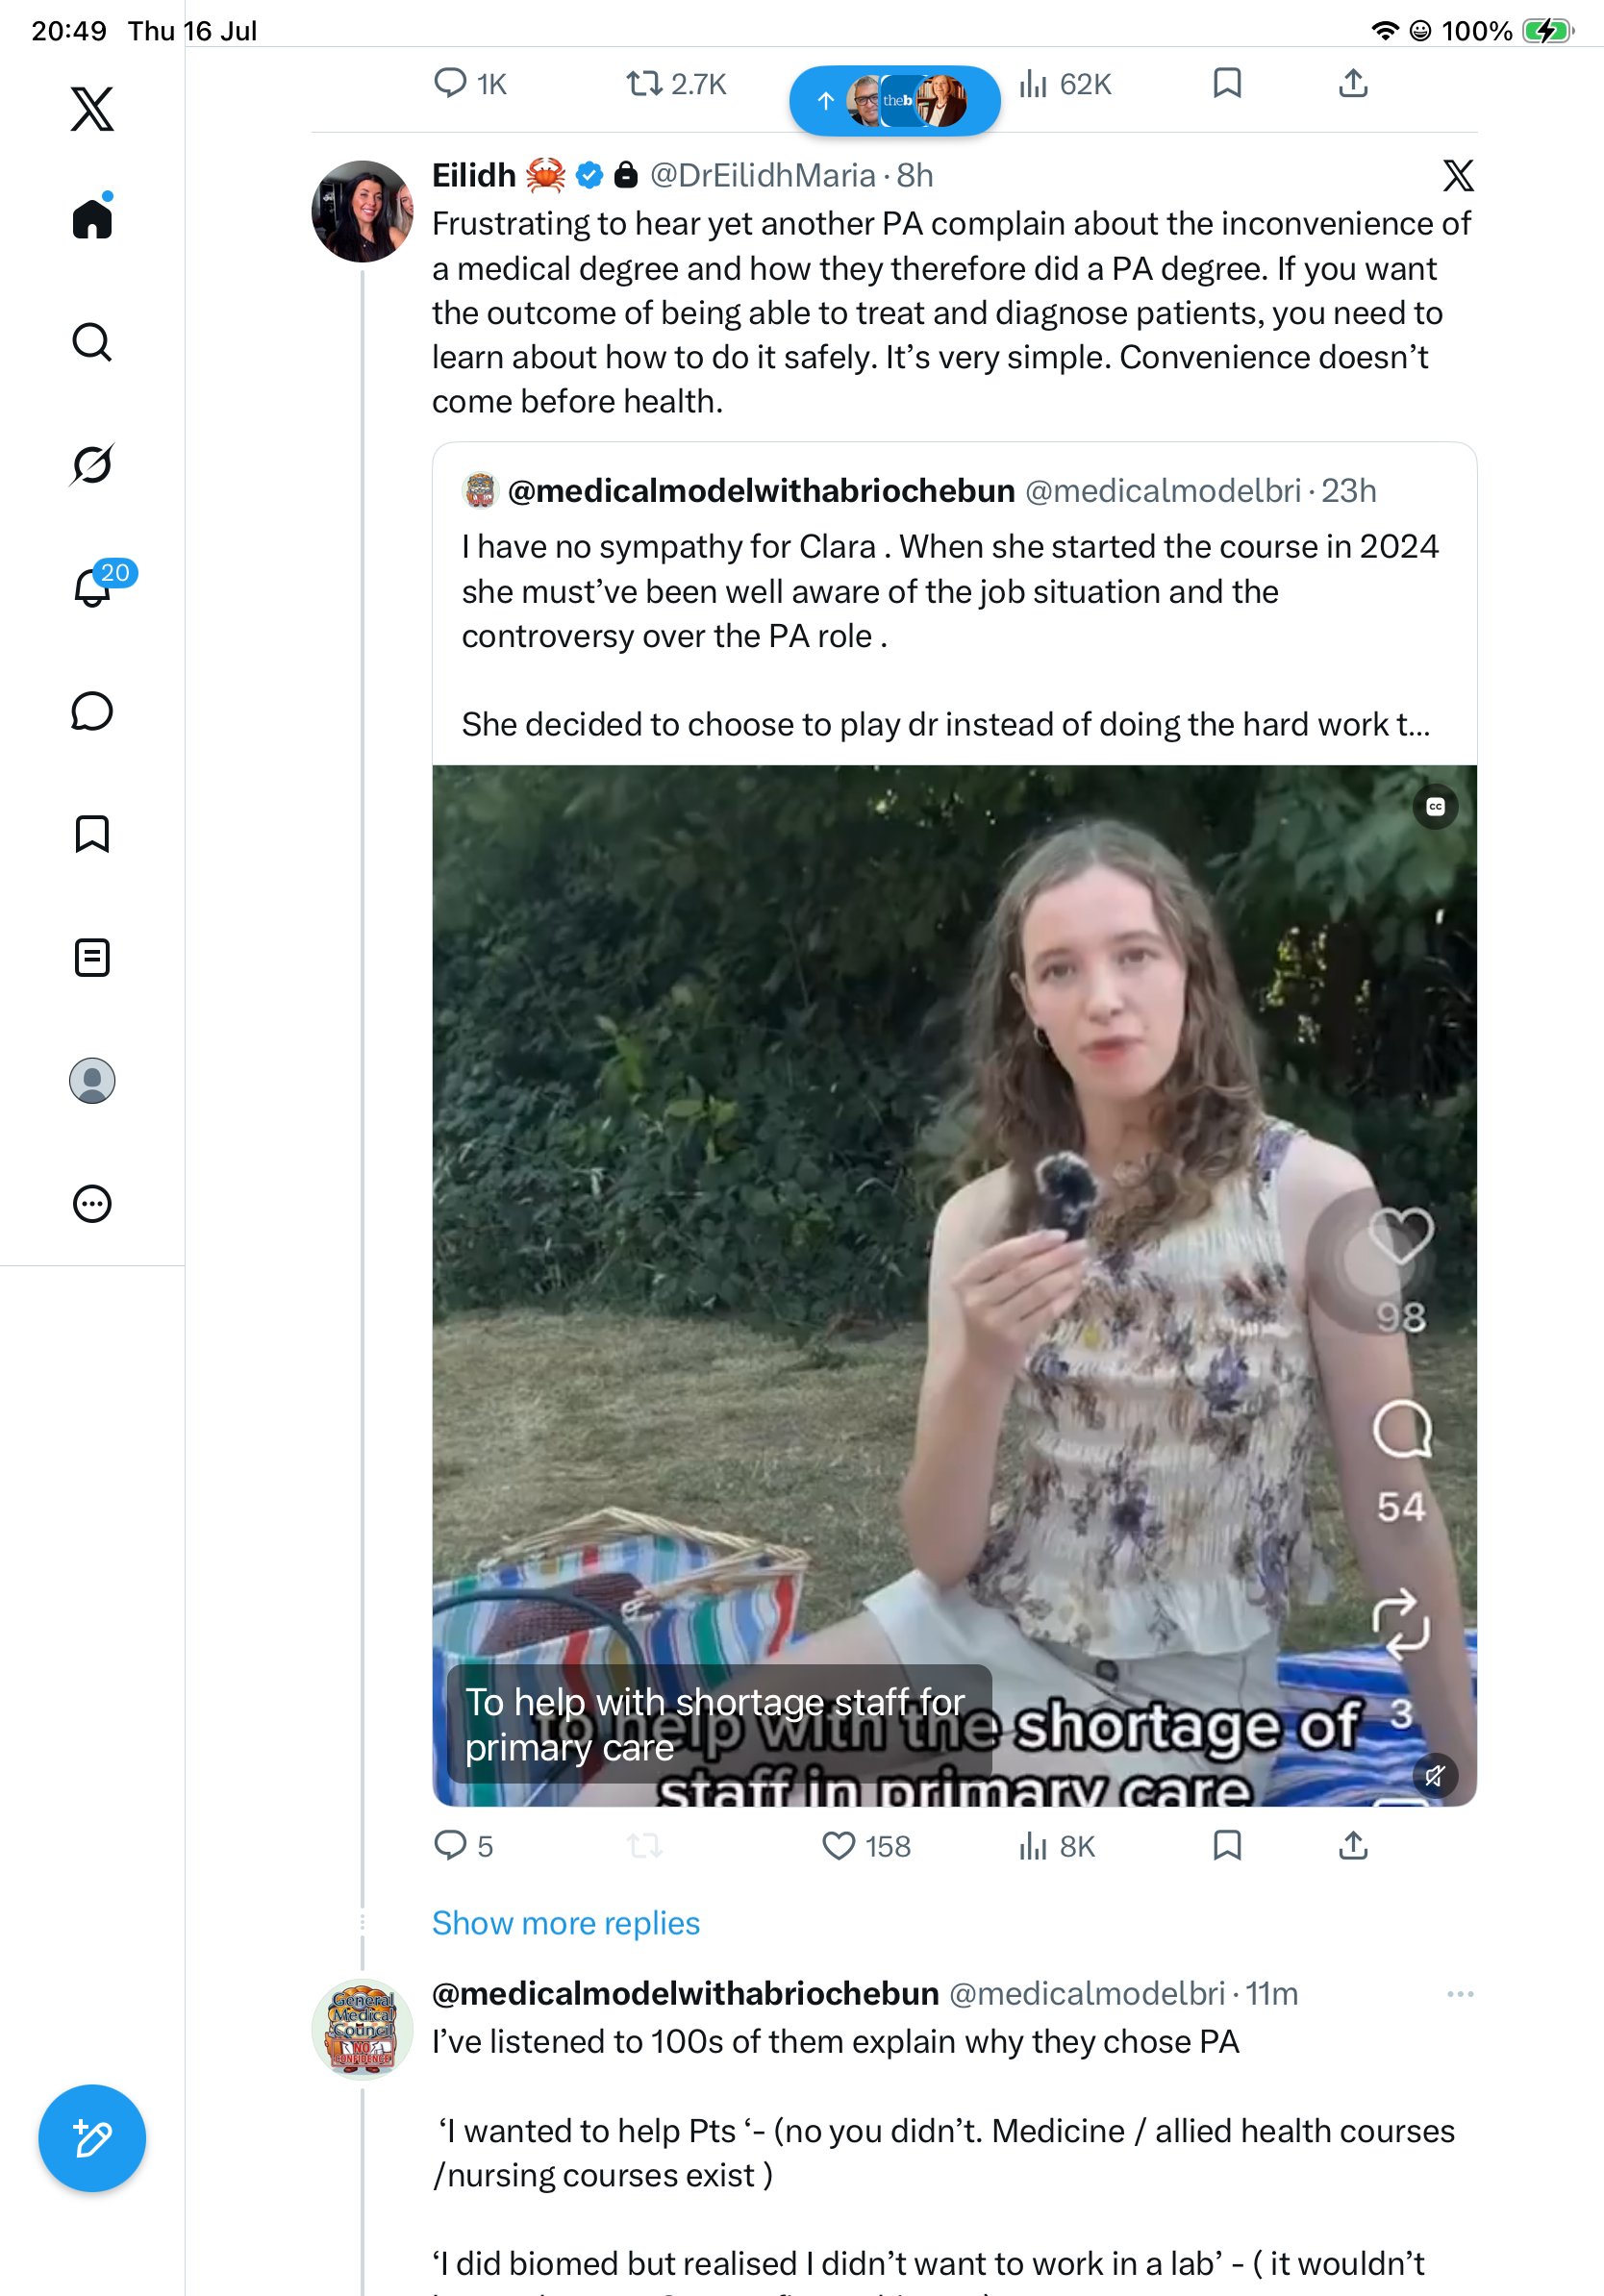Bookmark Eilidh's post below the video
The width and height of the screenshot is (1604, 2296).
(1227, 1845)
